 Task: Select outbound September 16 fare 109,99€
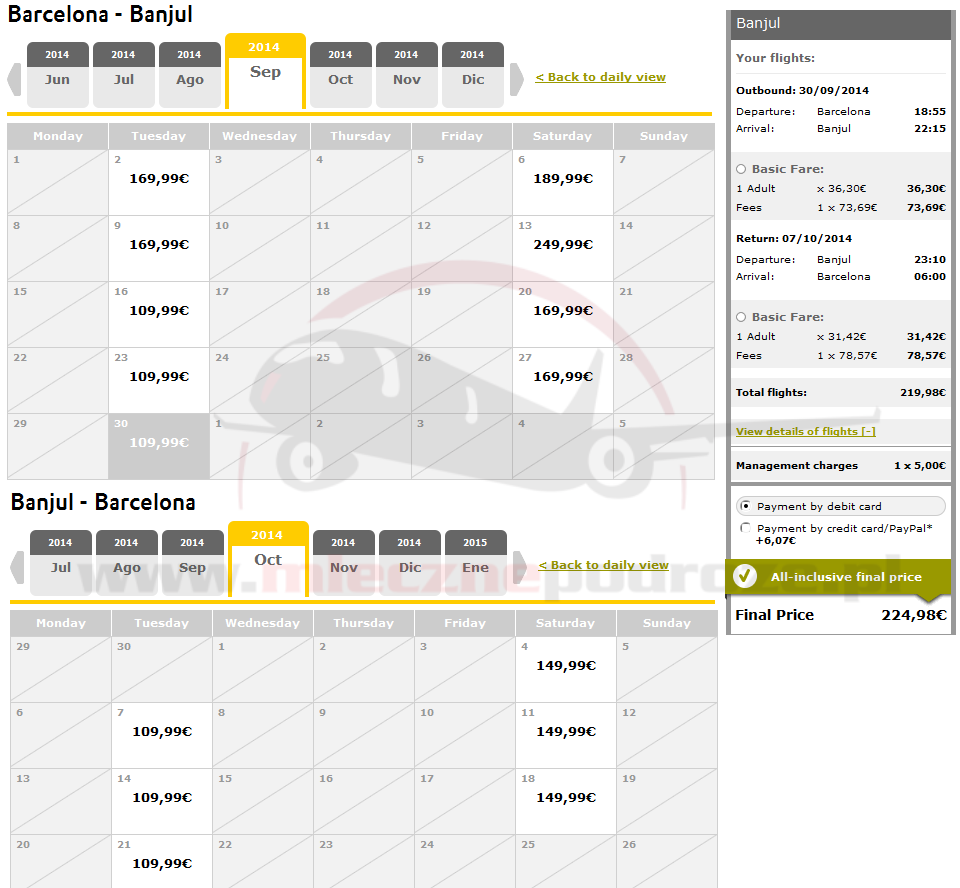point(158,310)
